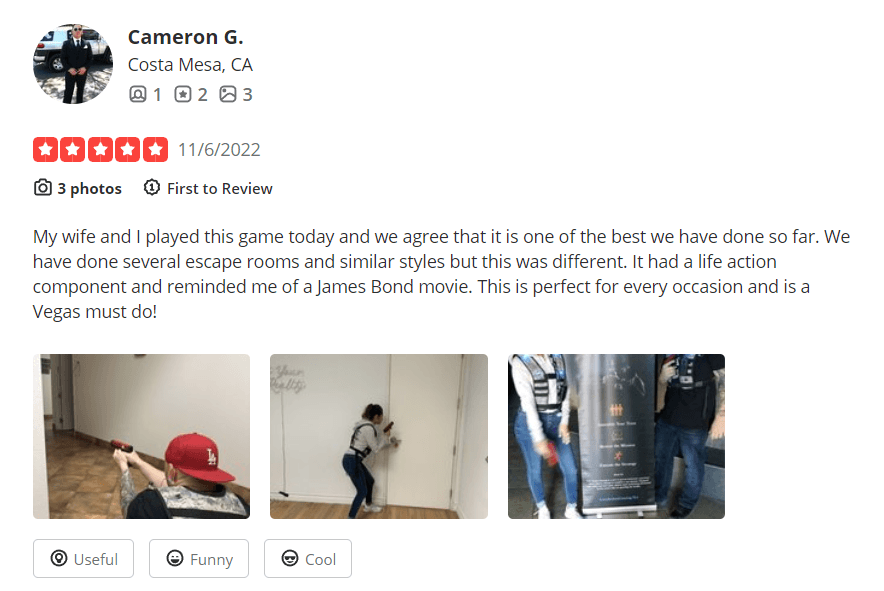Click the photos count image icon

tap(228, 94)
